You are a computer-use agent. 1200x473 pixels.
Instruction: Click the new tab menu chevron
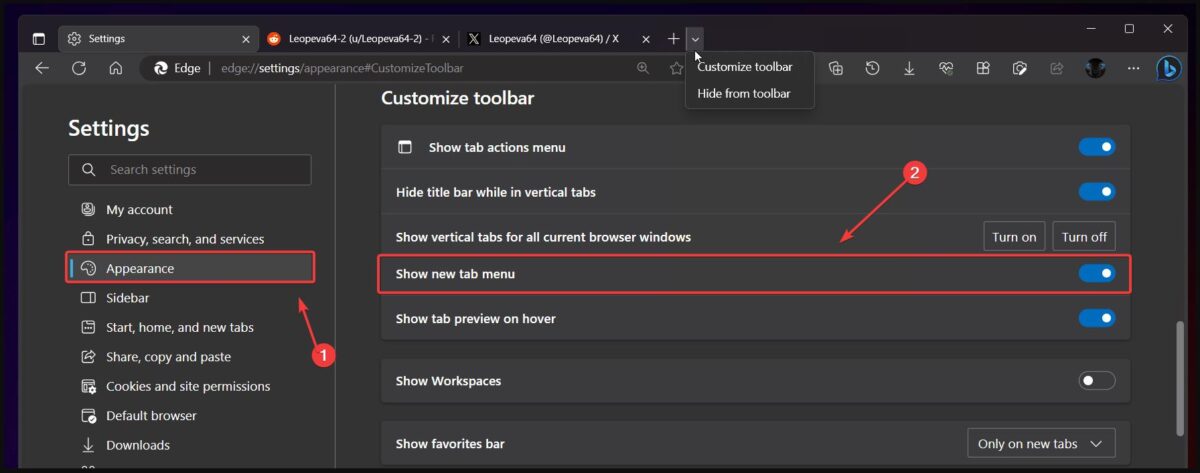coord(696,39)
